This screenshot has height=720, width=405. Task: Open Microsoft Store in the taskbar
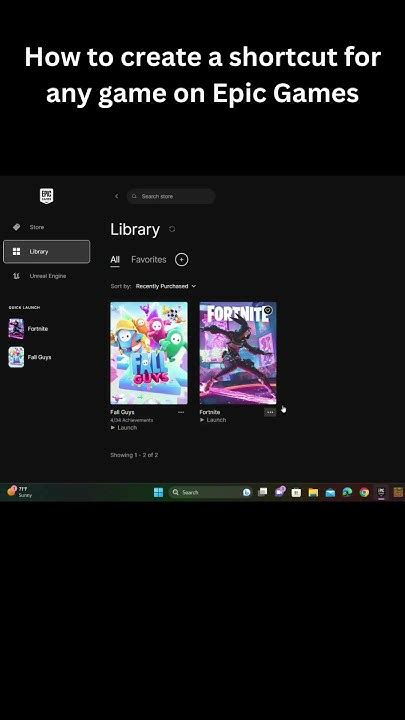tap(296, 492)
